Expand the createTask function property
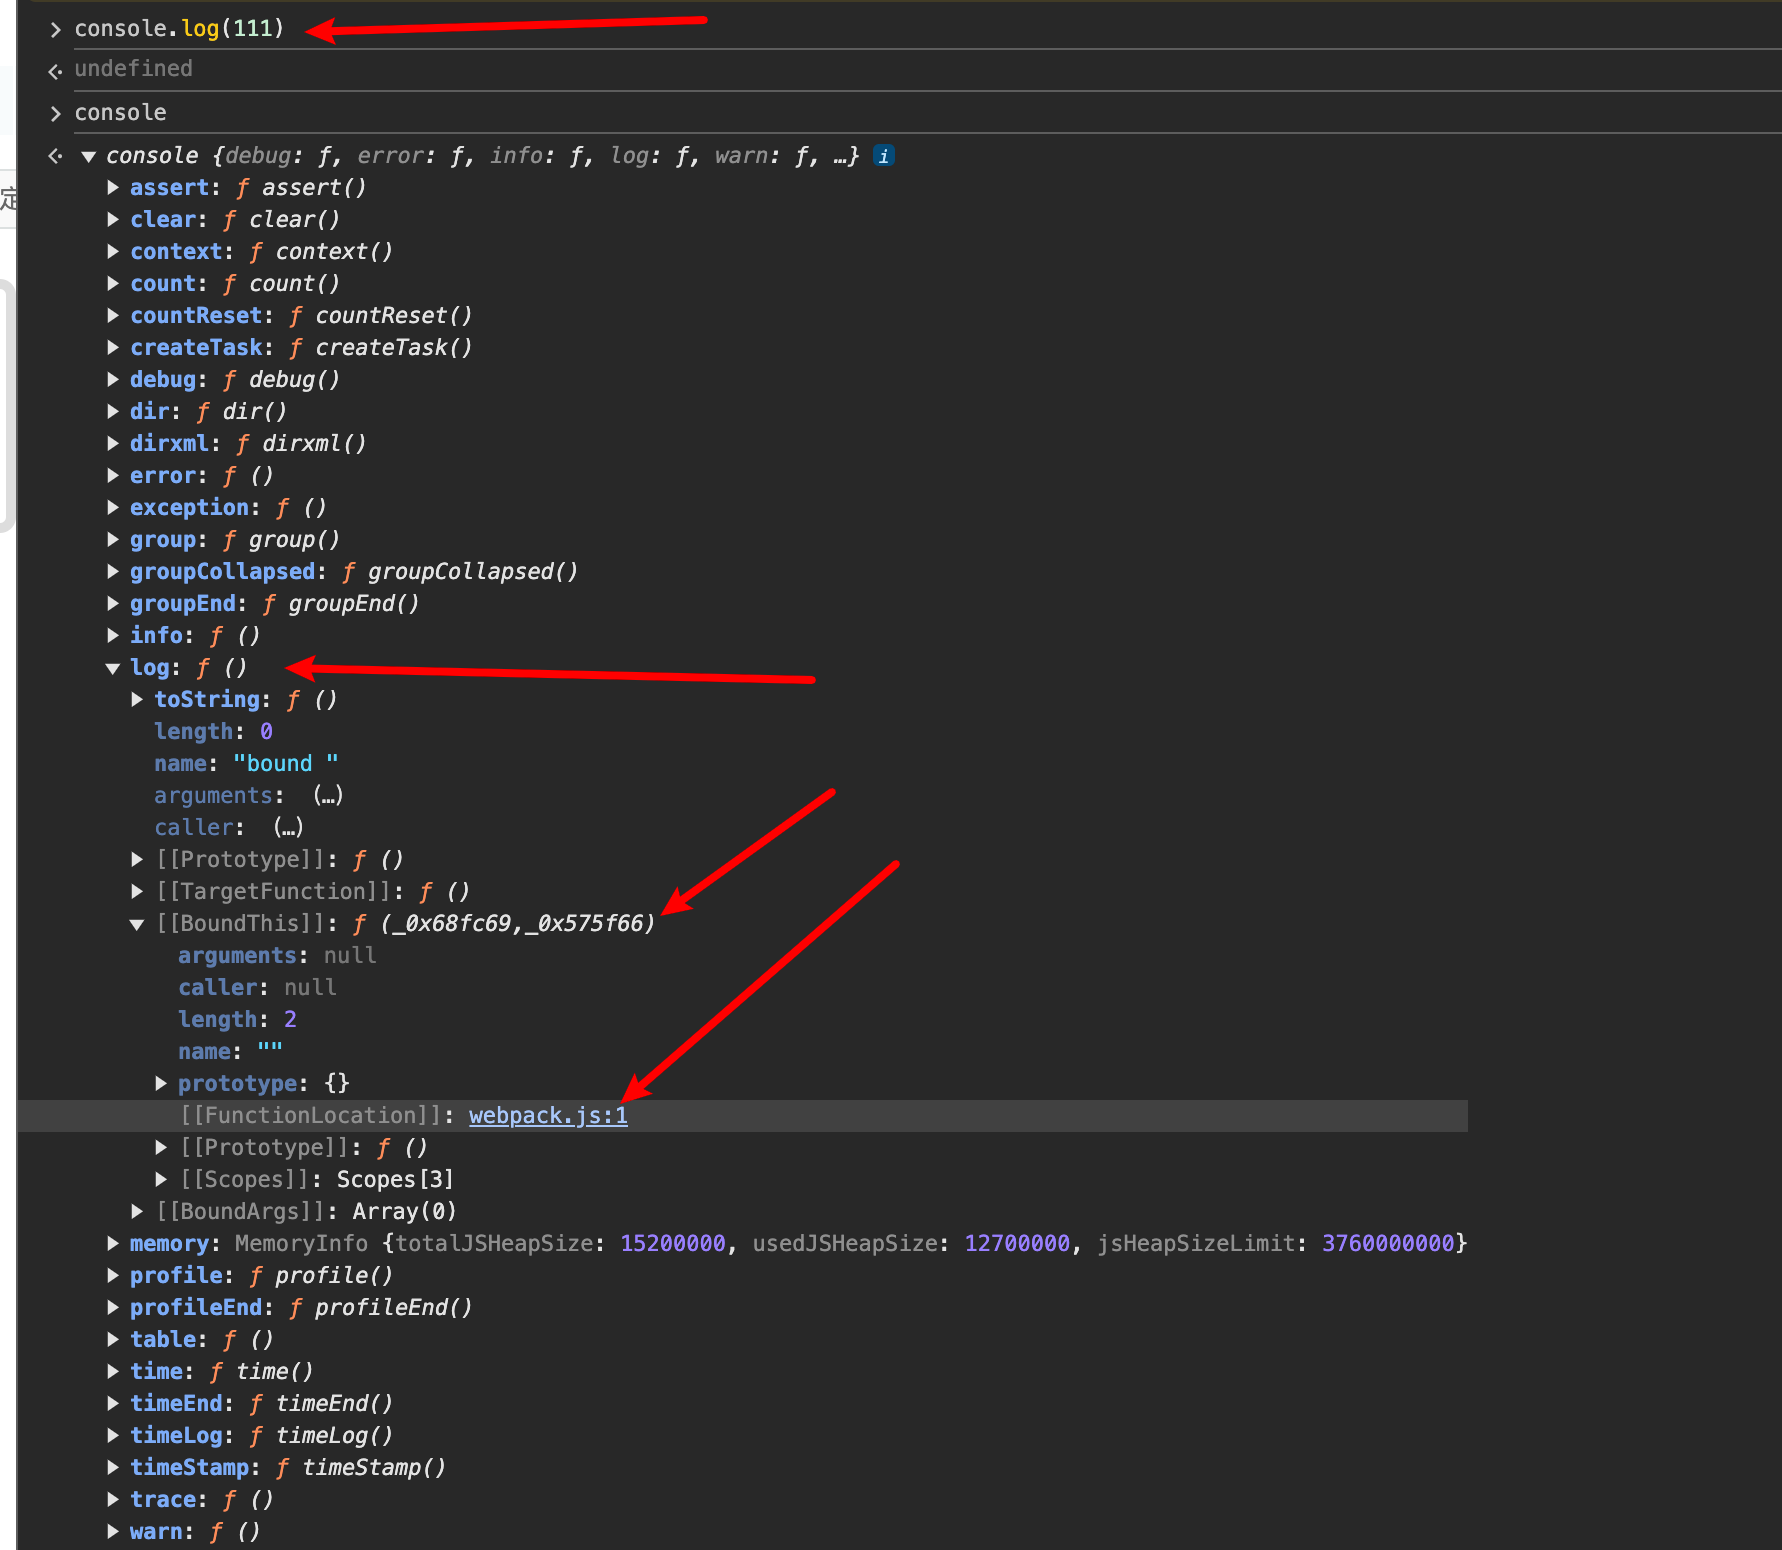Viewport: 1782px width, 1550px height. point(113,347)
